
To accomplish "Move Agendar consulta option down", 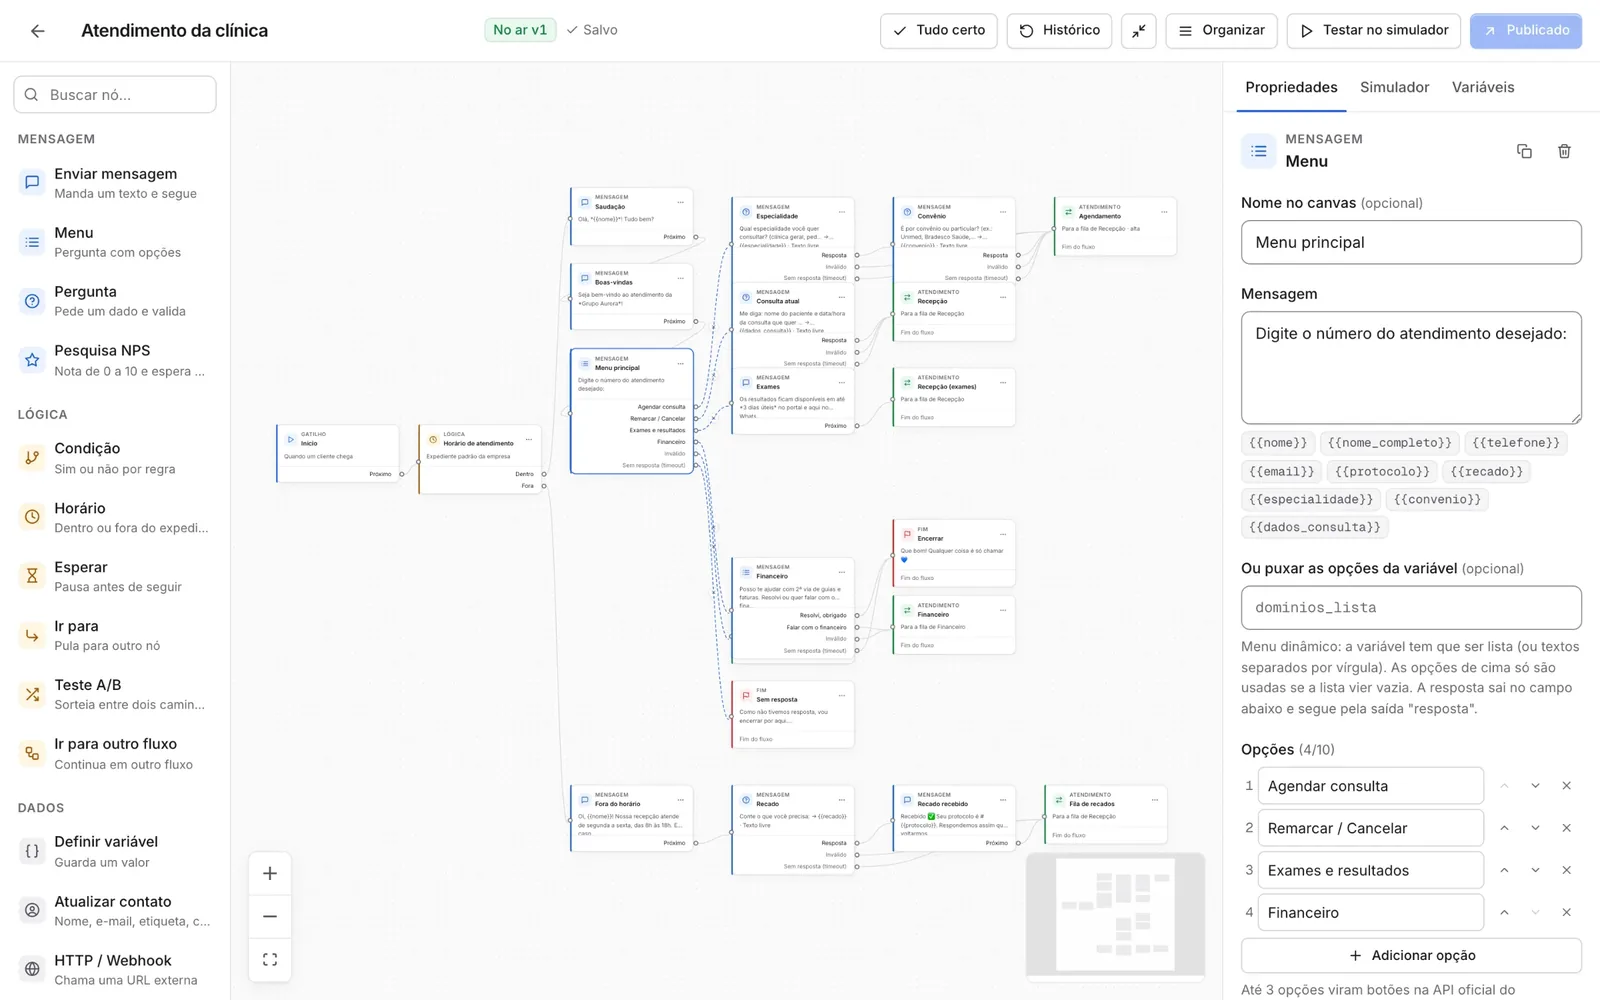I will point(1535,786).
